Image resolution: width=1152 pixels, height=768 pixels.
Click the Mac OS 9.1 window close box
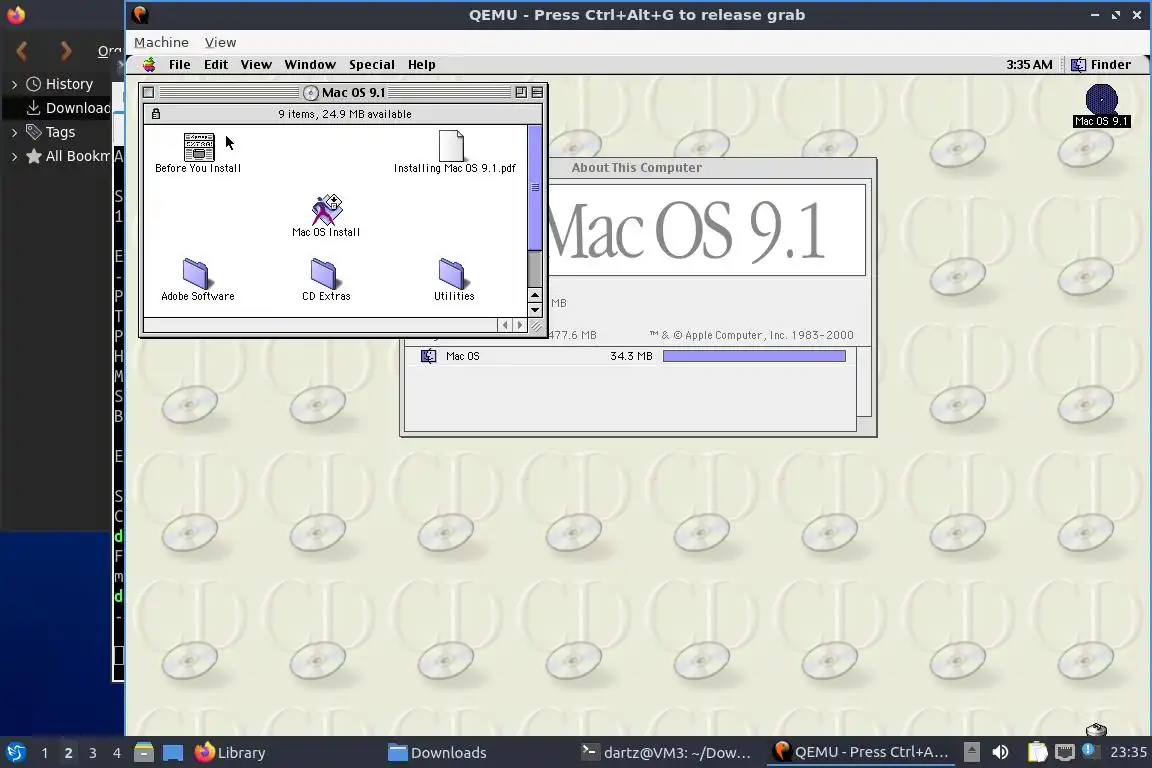[x=148, y=93]
